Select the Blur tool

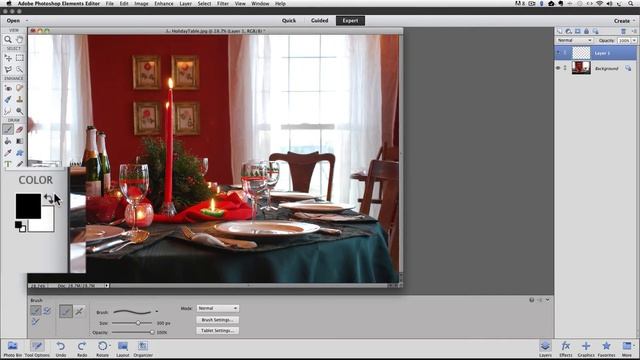tap(8, 111)
